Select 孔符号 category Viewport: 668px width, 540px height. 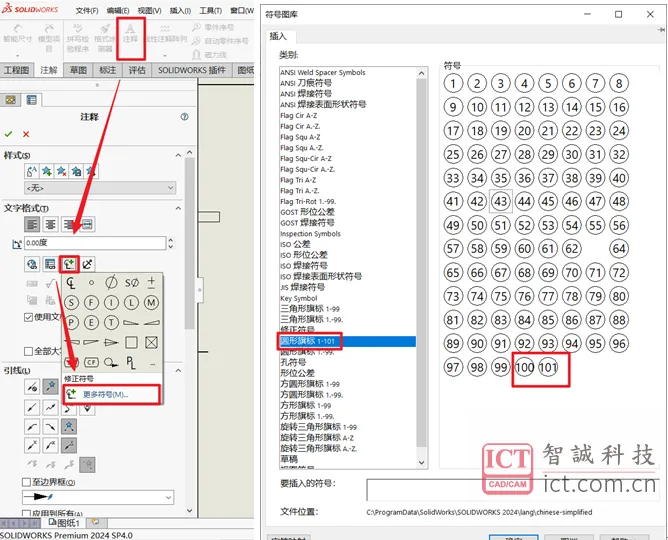[293, 362]
